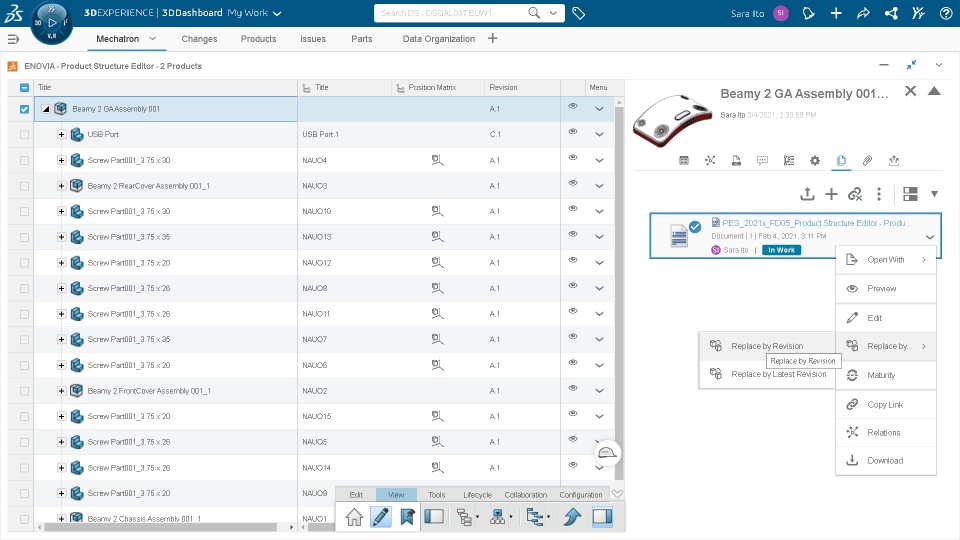Open the search options dropdown arrow

coord(553,13)
